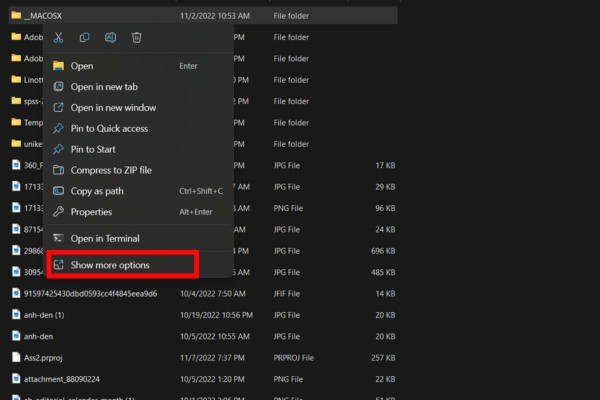Click the Ass2.prproj file icon
Screen dimensions: 600x400
point(16,358)
